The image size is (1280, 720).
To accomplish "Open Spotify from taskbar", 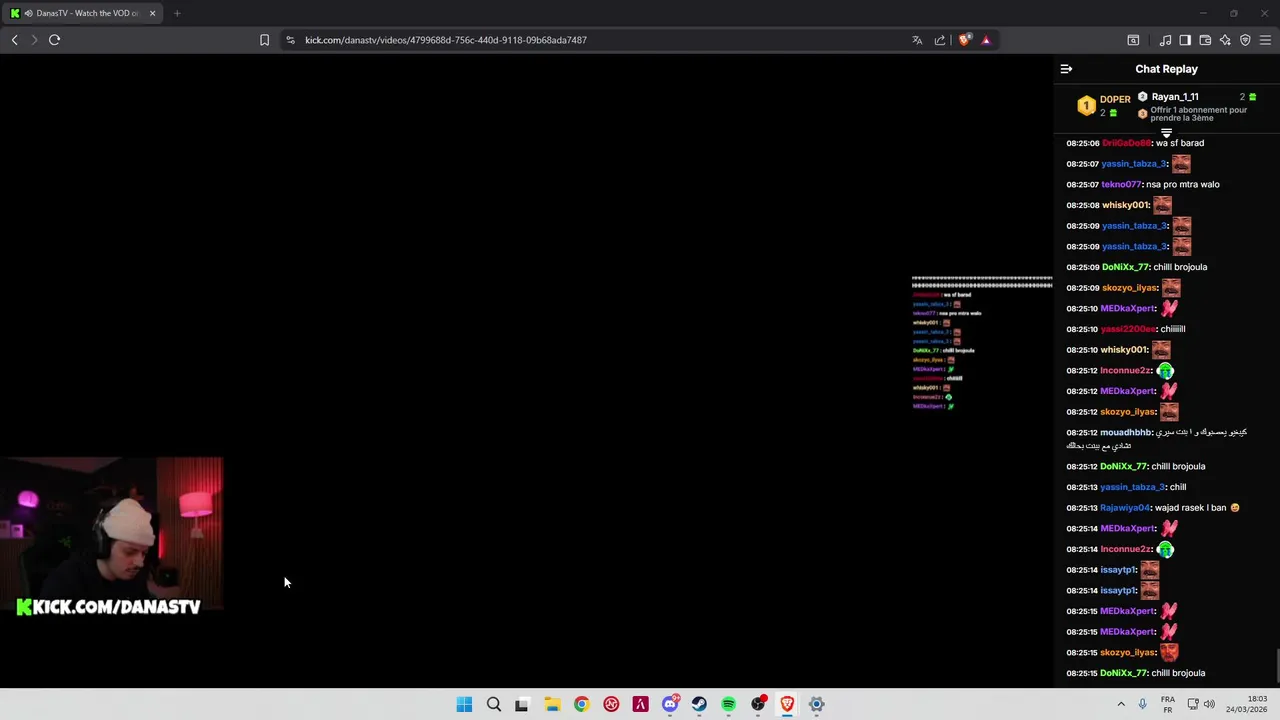I will pos(728,704).
